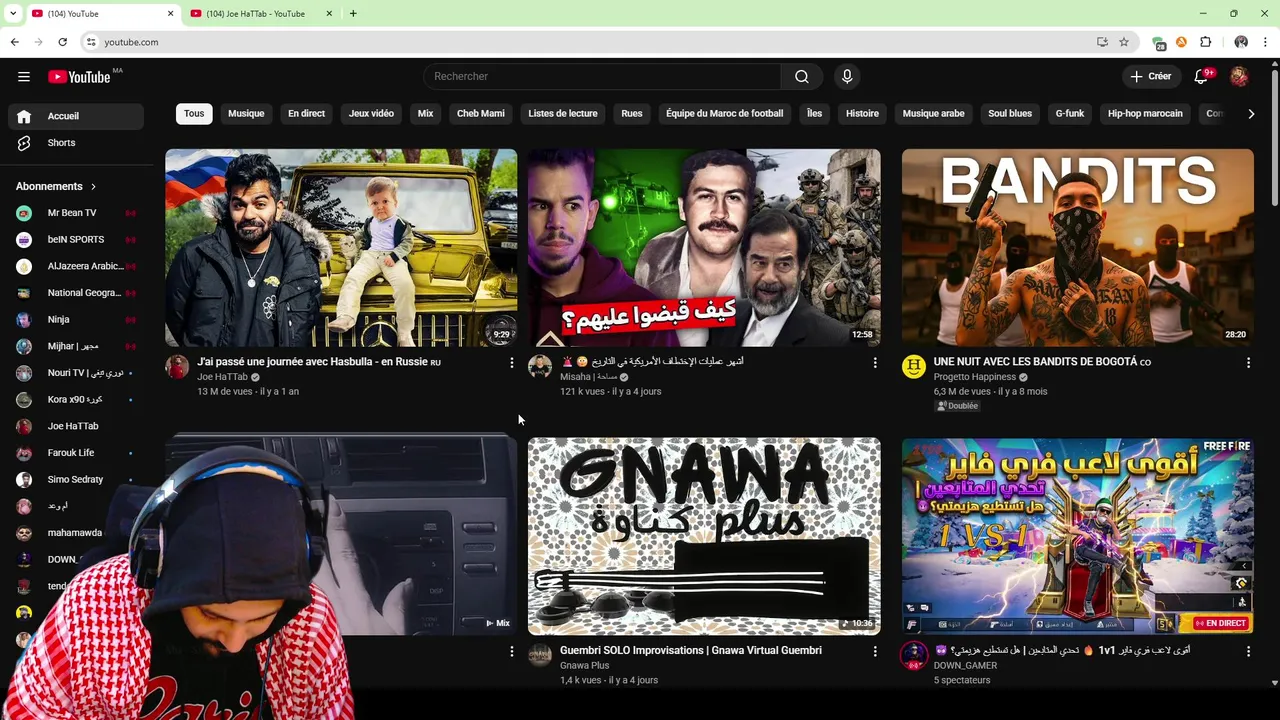Open Joe HaTTab channel name link under video
The width and height of the screenshot is (1280, 720).
click(x=222, y=377)
